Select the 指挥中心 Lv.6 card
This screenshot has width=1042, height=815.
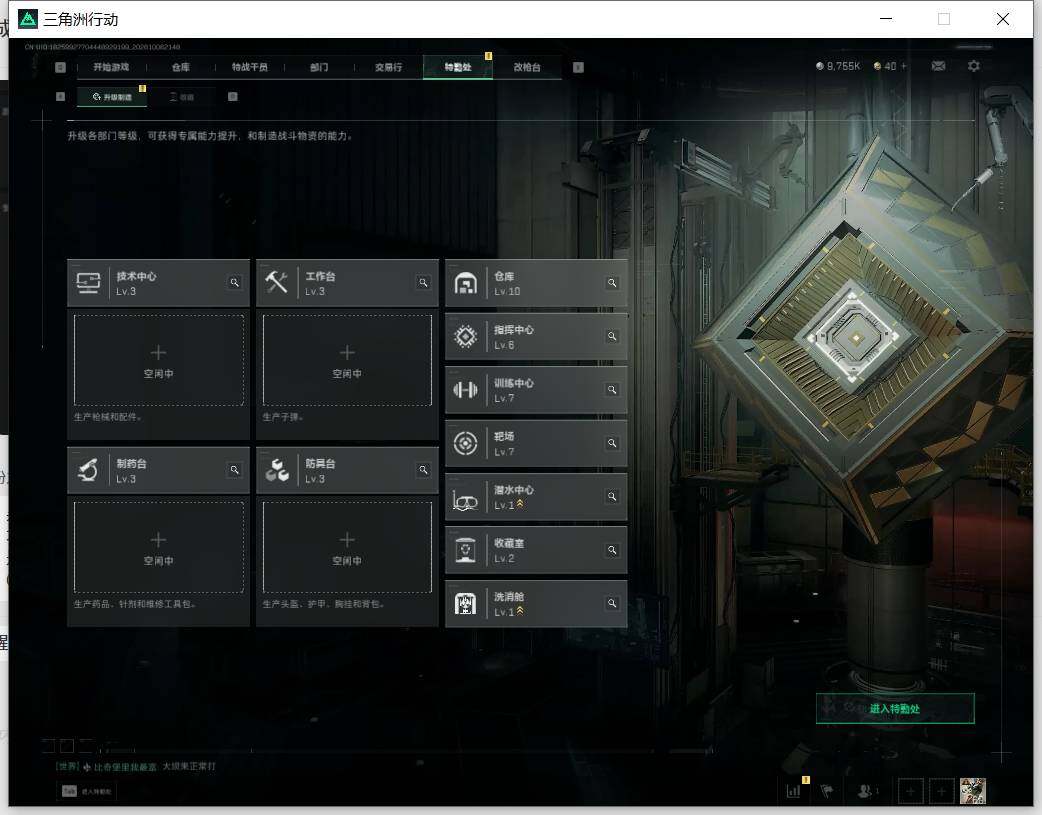(536, 337)
